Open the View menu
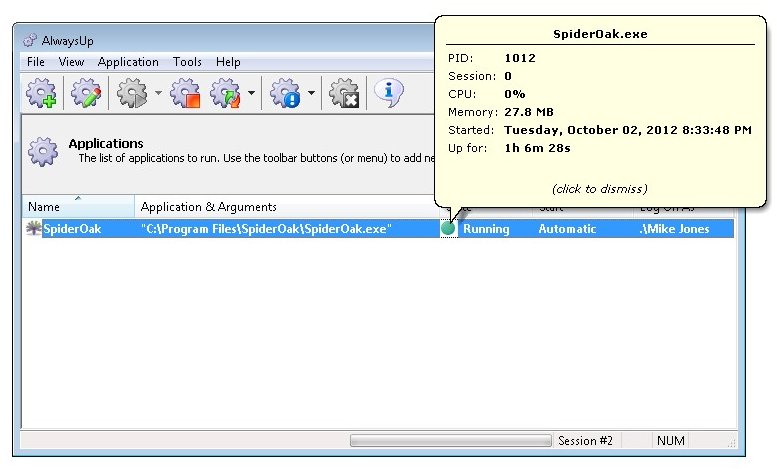The width and height of the screenshot is (777, 469). [71, 62]
